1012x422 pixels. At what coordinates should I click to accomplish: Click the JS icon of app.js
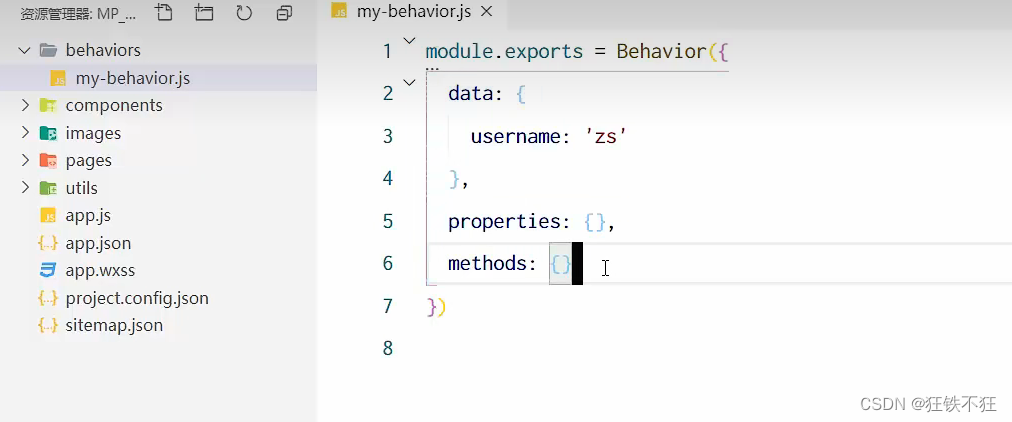[48, 216]
